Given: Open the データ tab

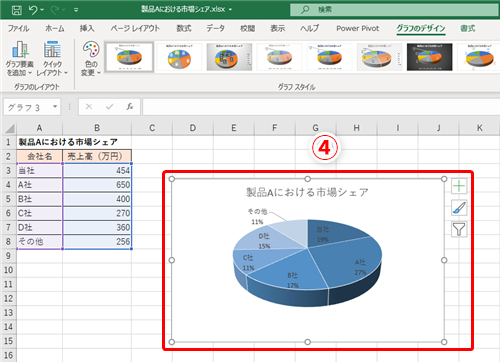Looking at the screenshot, I should coord(215,29).
